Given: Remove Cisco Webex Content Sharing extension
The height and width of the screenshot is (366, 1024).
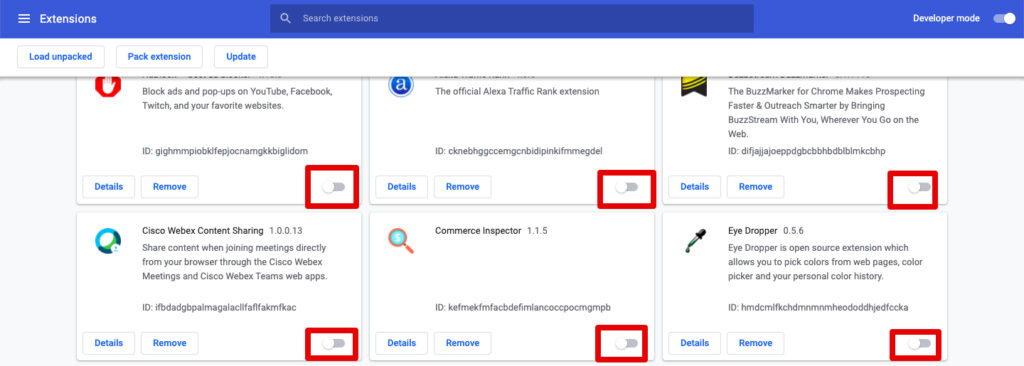Looking at the screenshot, I should point(170,342).
